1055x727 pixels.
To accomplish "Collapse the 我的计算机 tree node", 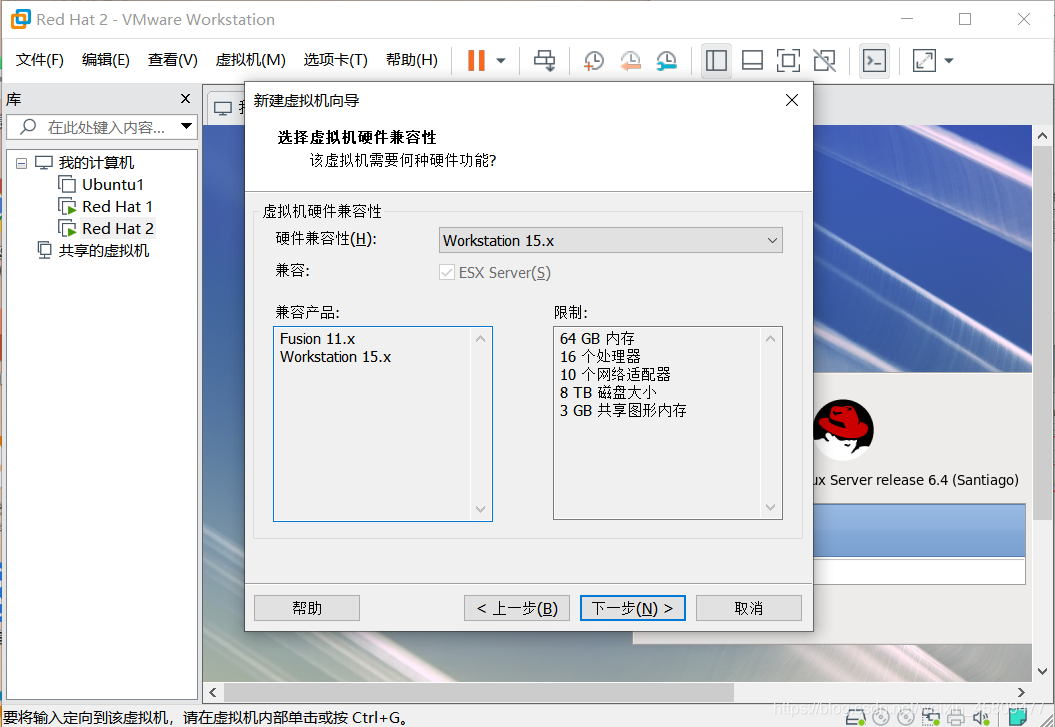I will coord(22,163).
